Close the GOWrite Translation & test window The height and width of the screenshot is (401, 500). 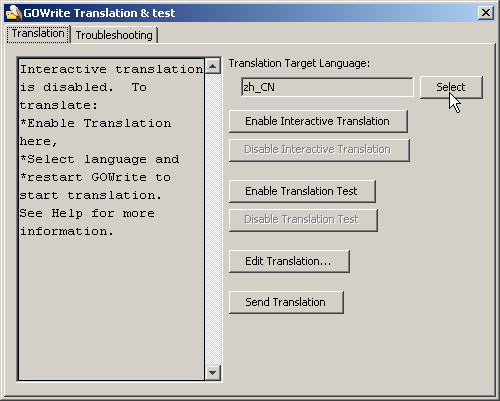click(x=486, y=13)
